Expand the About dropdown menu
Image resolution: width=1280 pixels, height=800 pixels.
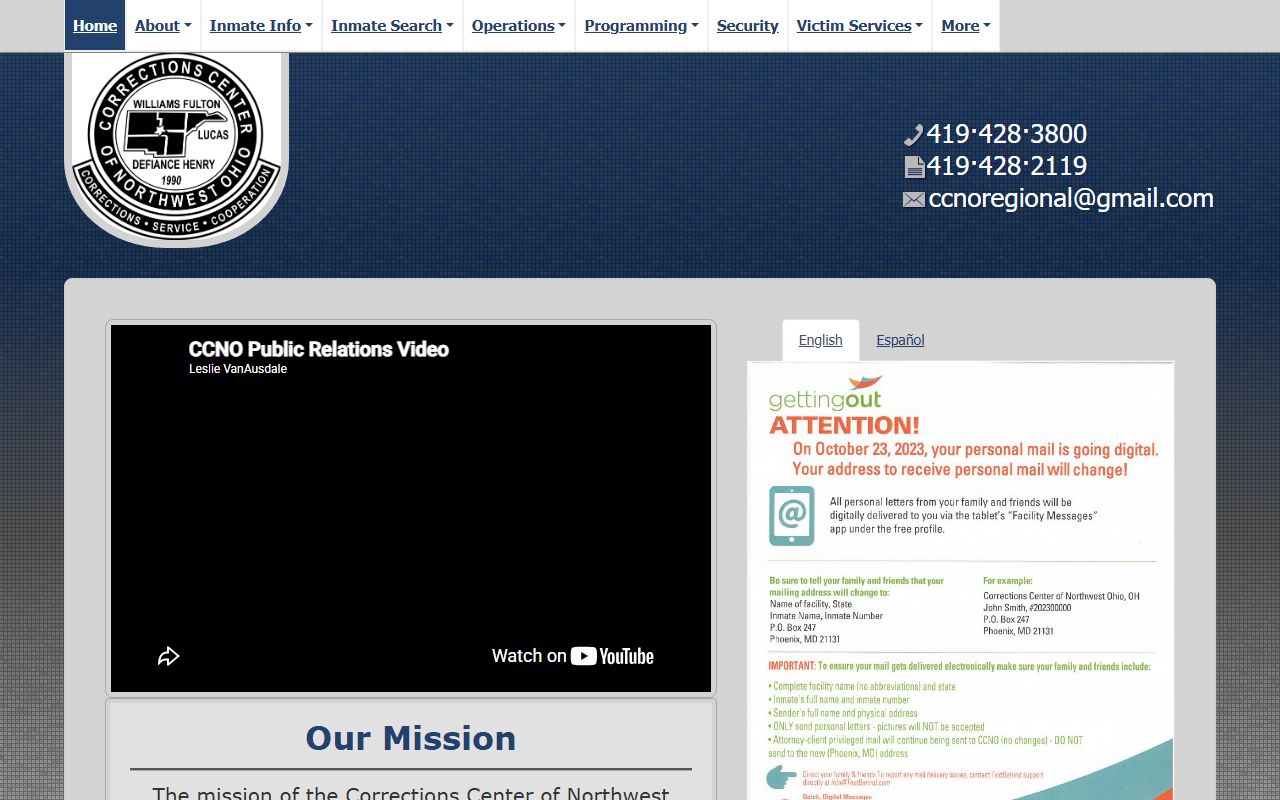coord(163,26)
